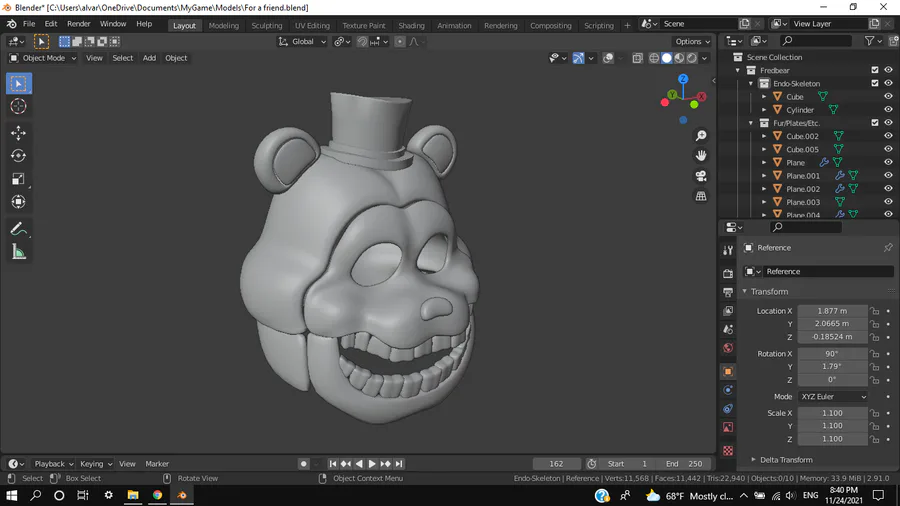Open the Texture properties tab
The height and width of the screenshot is (506, 900).
(x=728, y=451)
